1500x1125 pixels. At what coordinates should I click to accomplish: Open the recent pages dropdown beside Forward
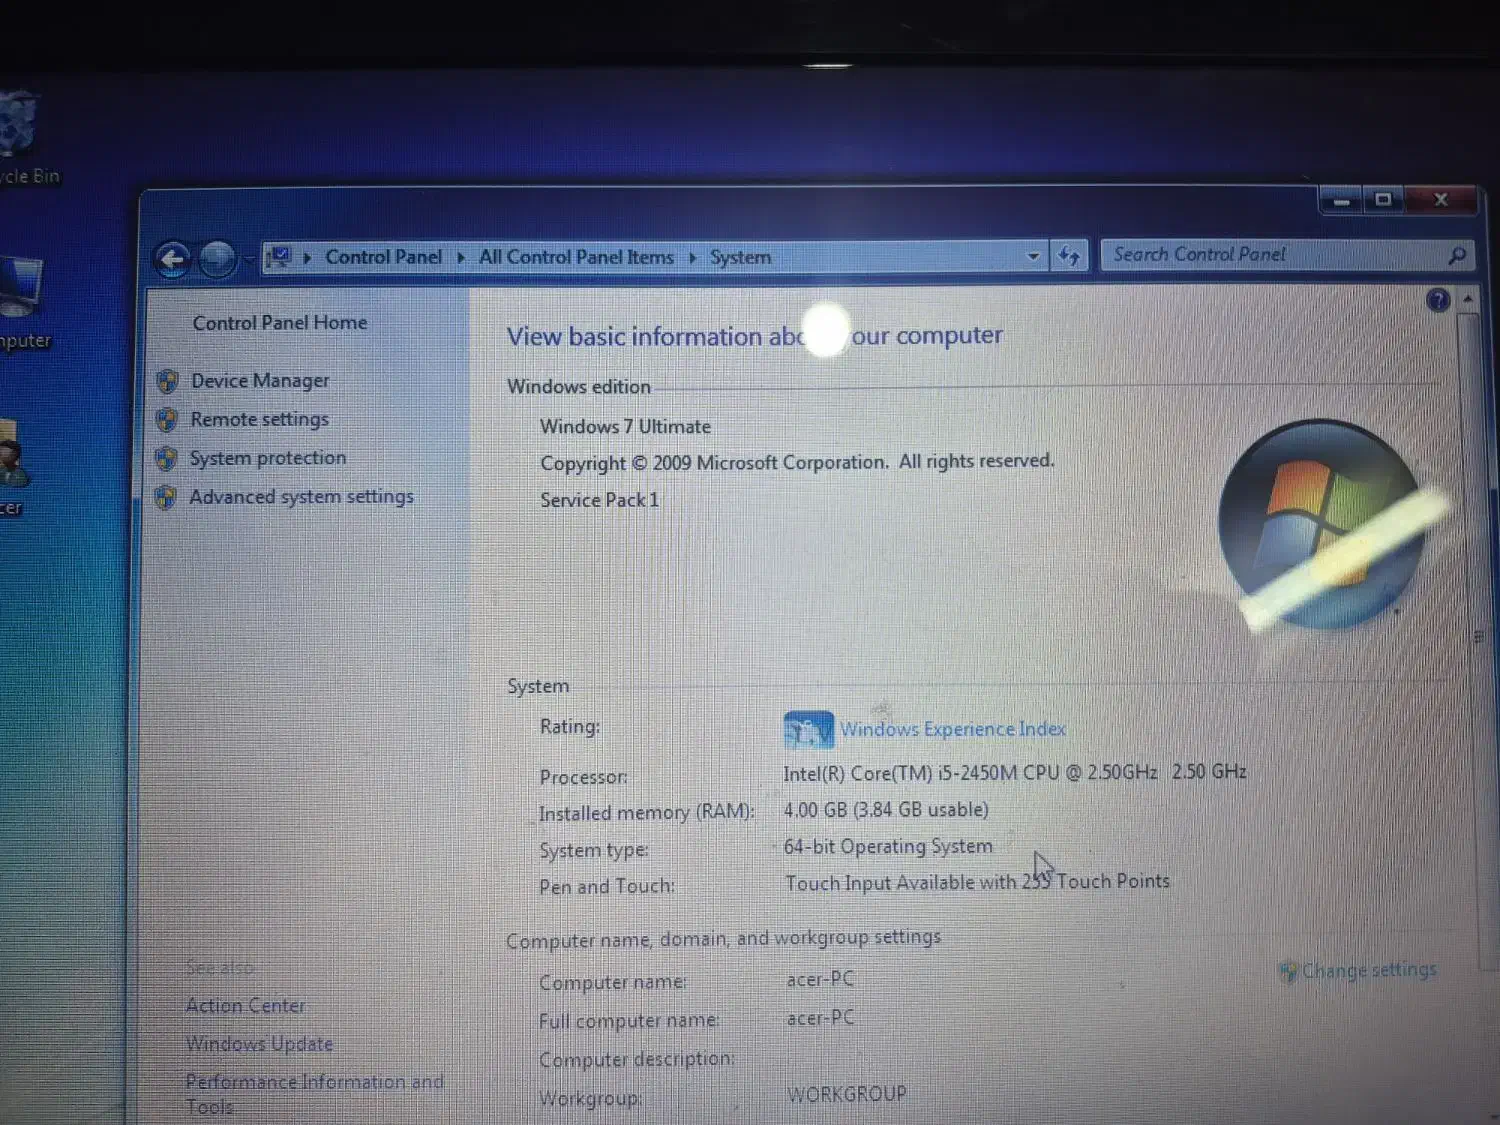[x=249, y=260]
